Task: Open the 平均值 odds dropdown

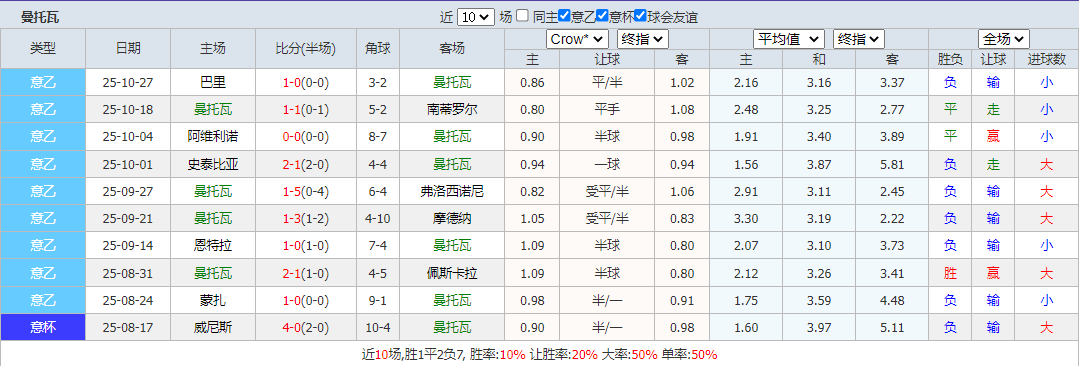Action: 789,39
